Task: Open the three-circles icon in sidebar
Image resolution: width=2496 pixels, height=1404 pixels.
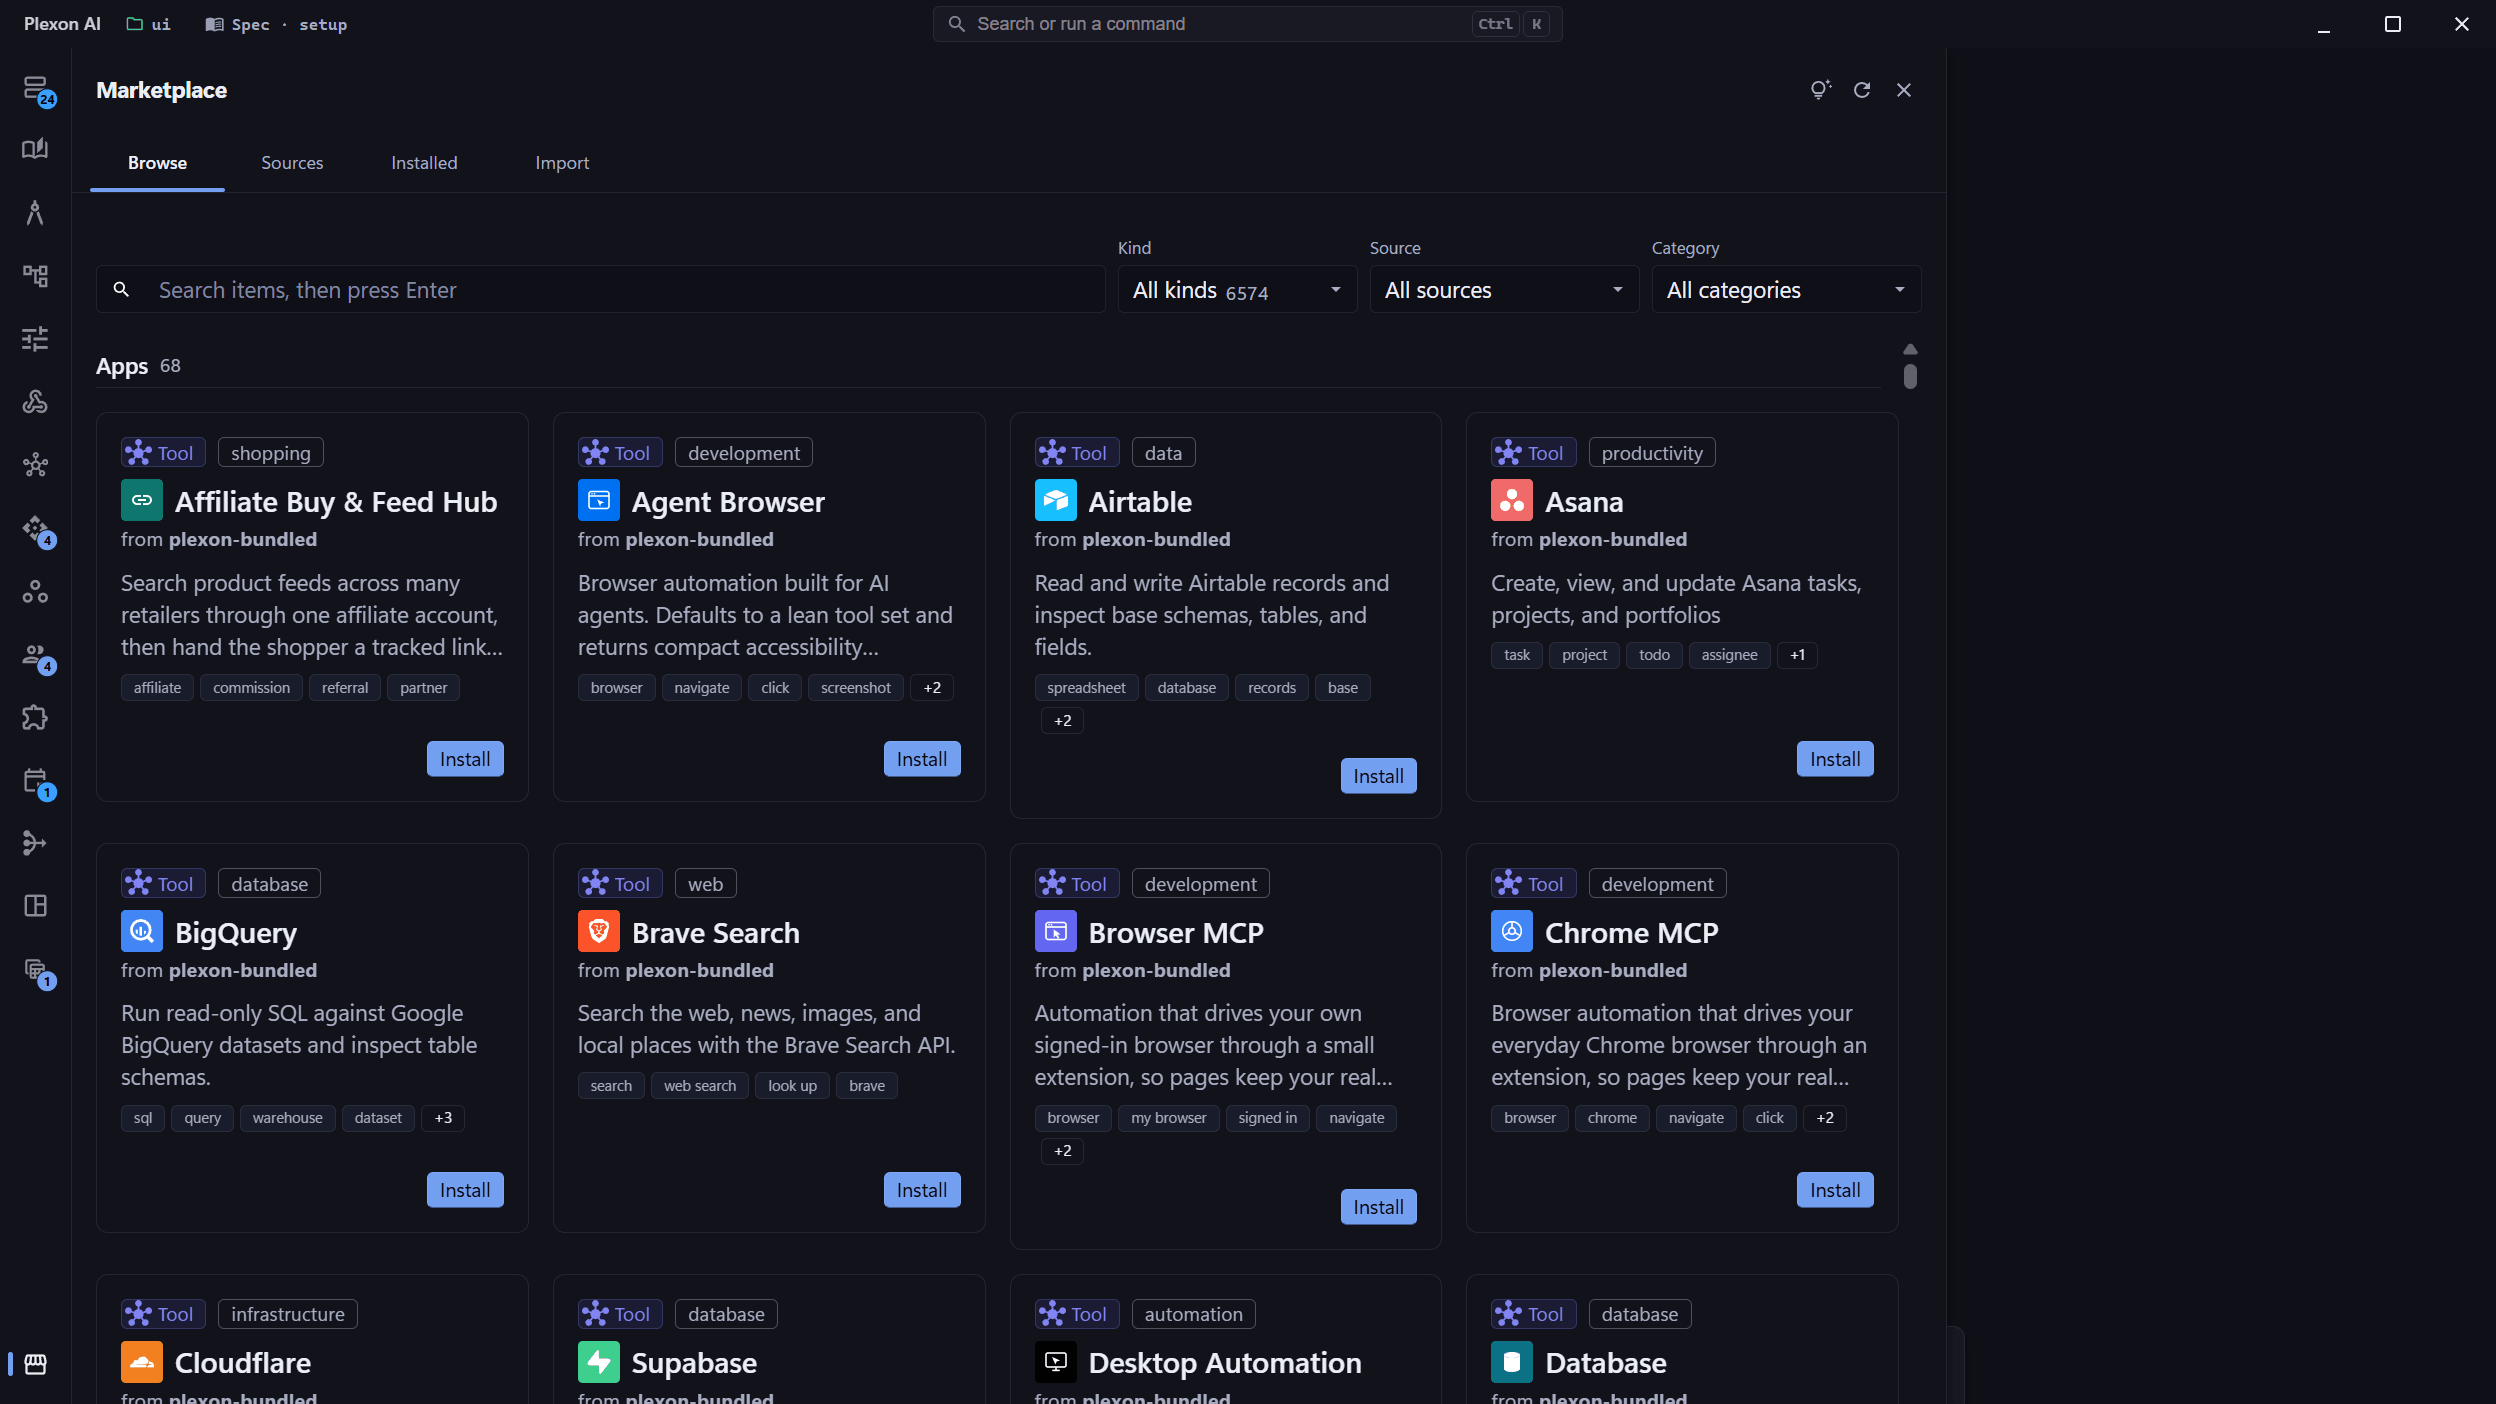Action: click(35, 591)
